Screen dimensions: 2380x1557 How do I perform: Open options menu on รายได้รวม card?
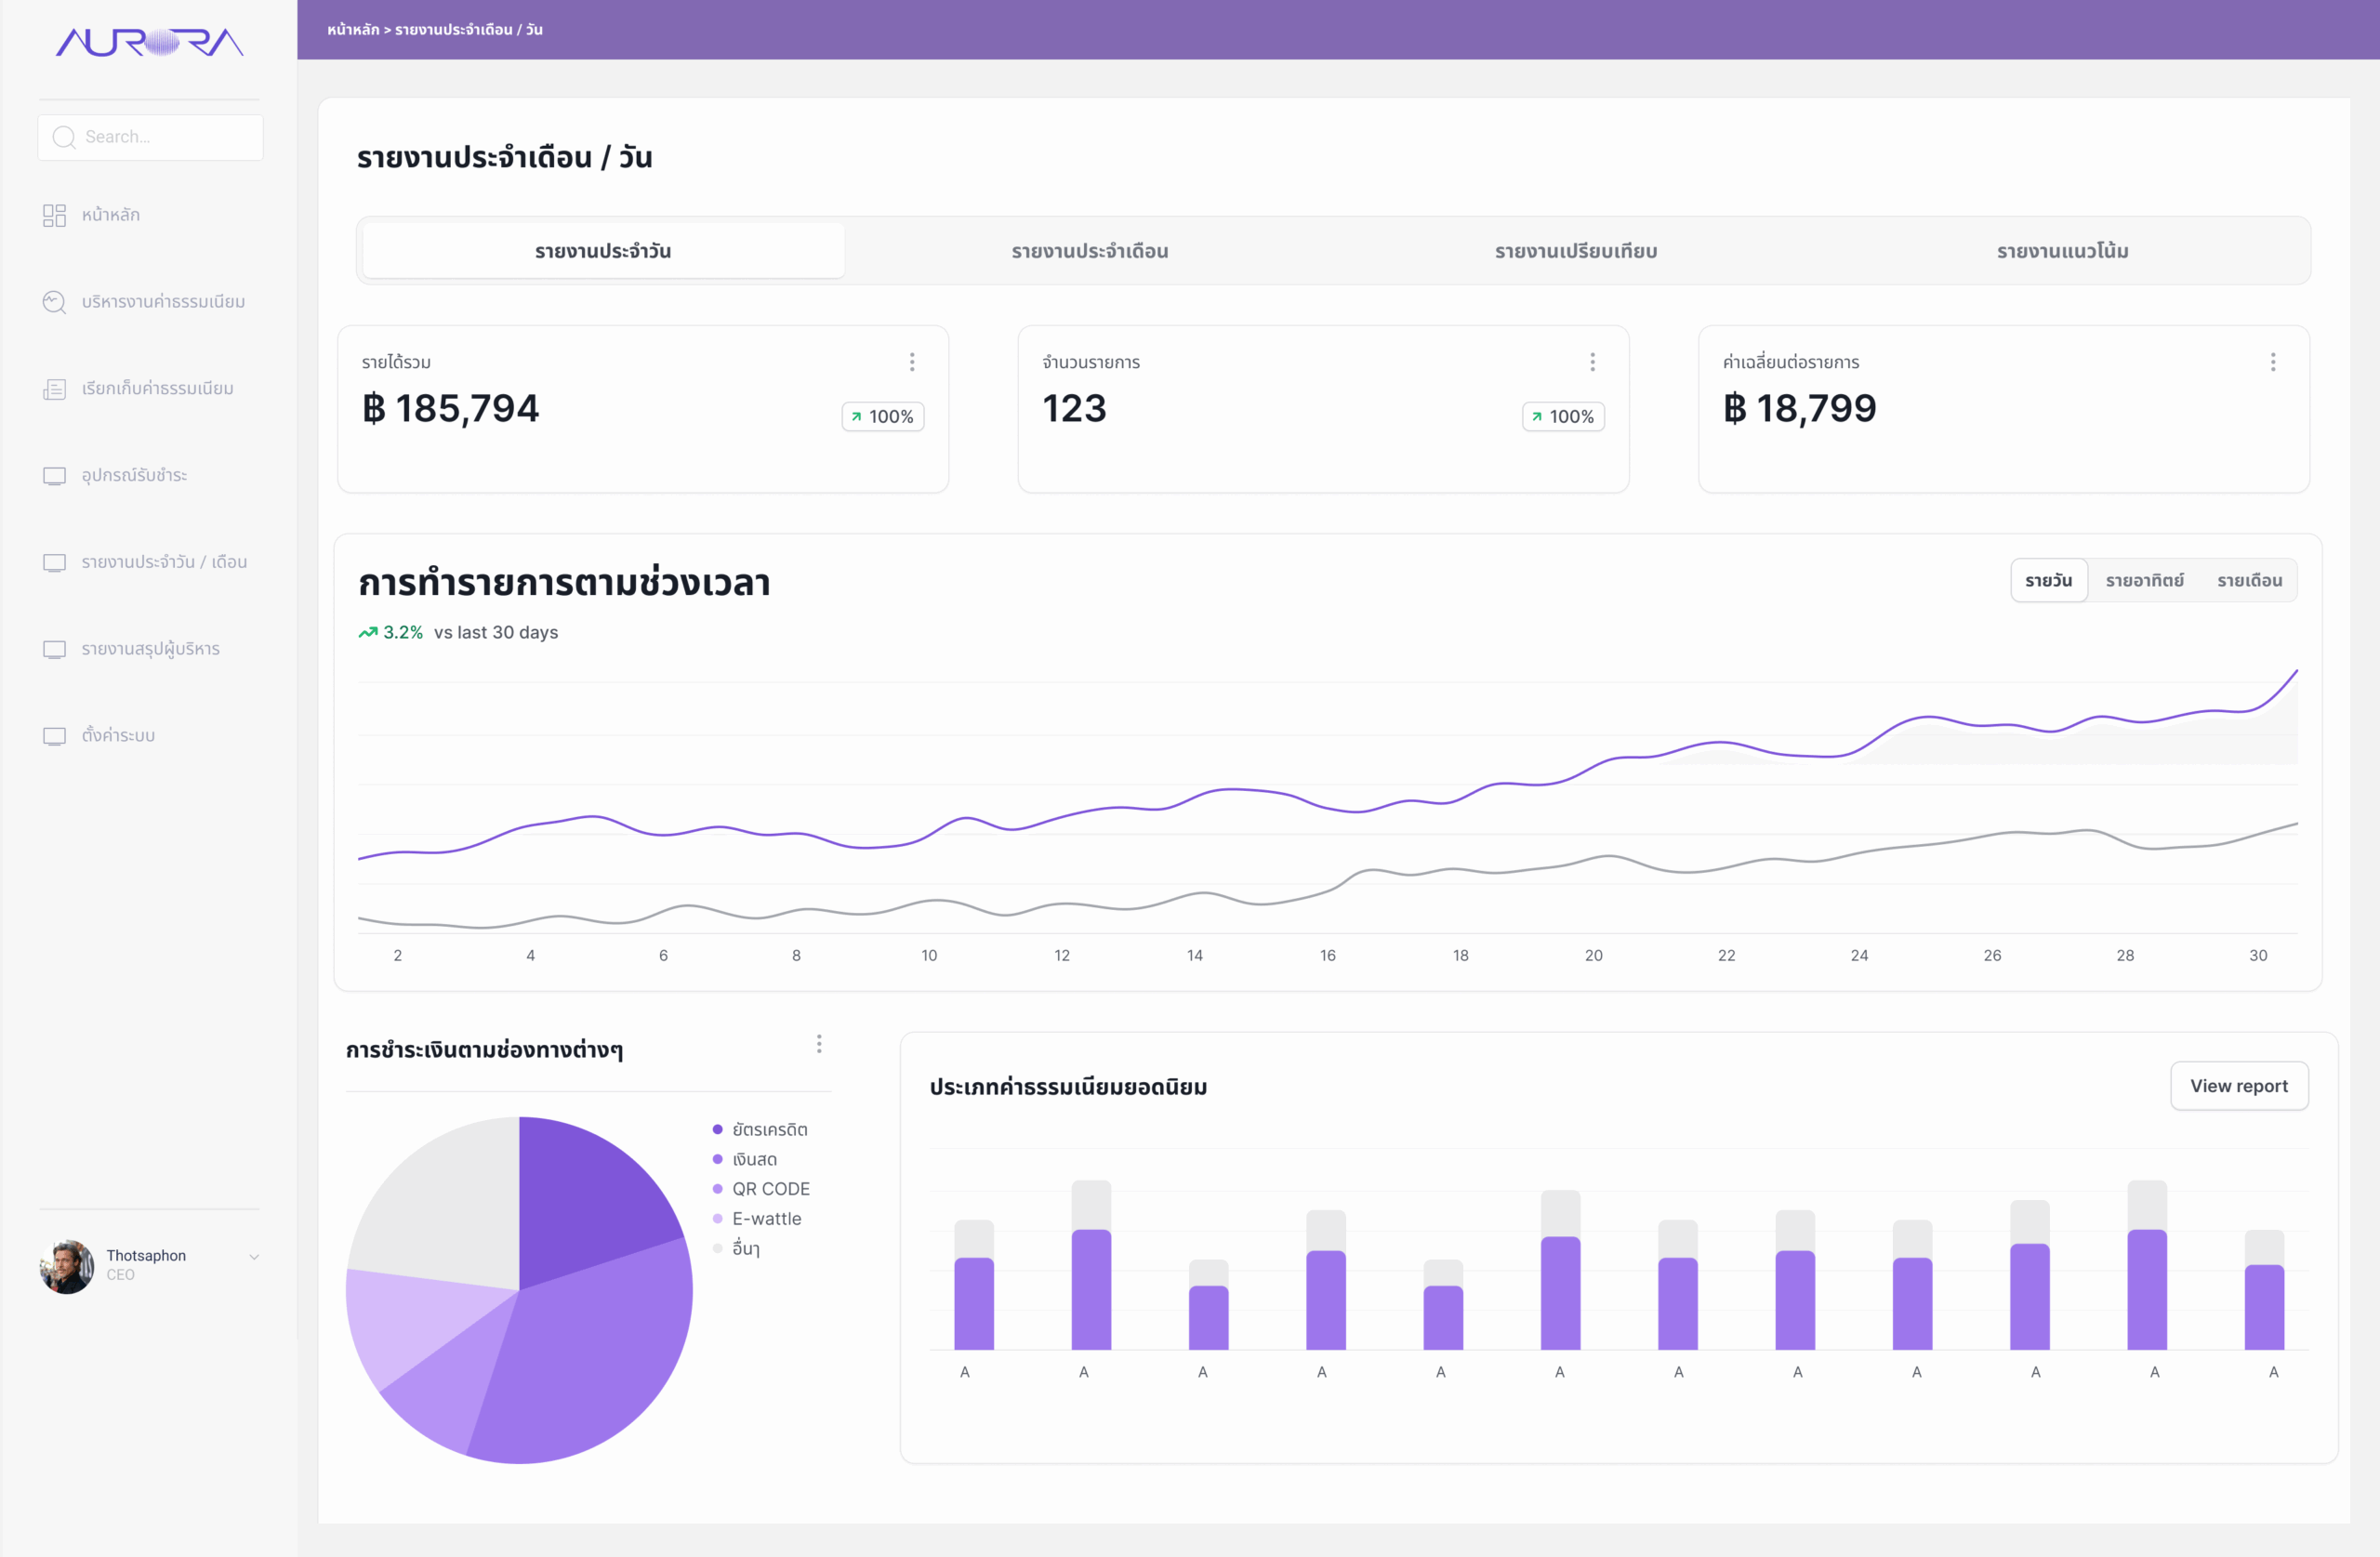pyautogui.click(x=911, y=362)
